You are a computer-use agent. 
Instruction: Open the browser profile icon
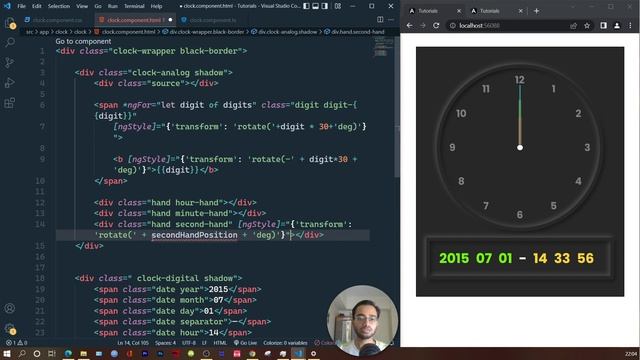tap(617, 25)
